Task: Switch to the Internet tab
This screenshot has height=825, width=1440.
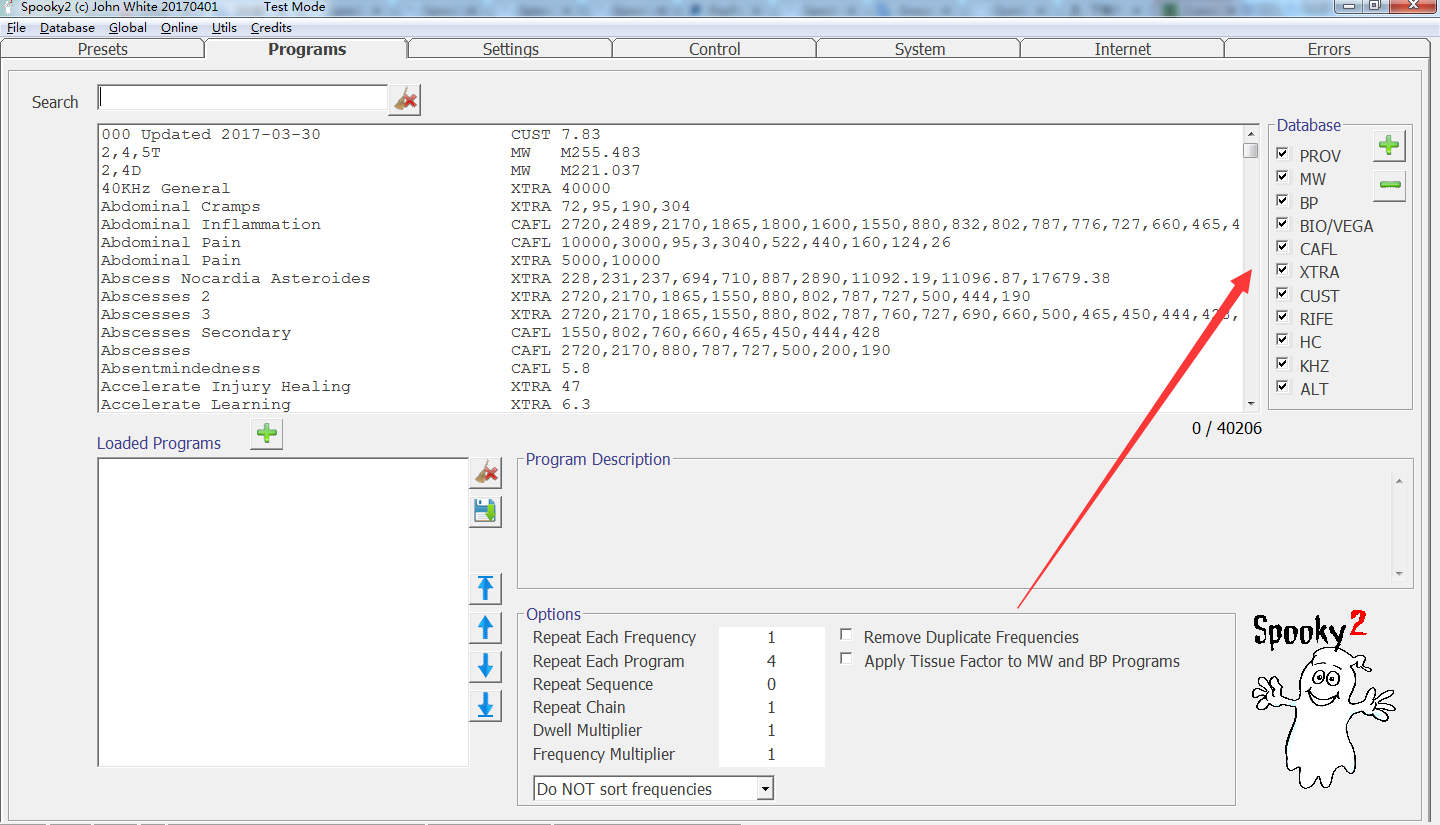Action: (x=1122, y=49)
